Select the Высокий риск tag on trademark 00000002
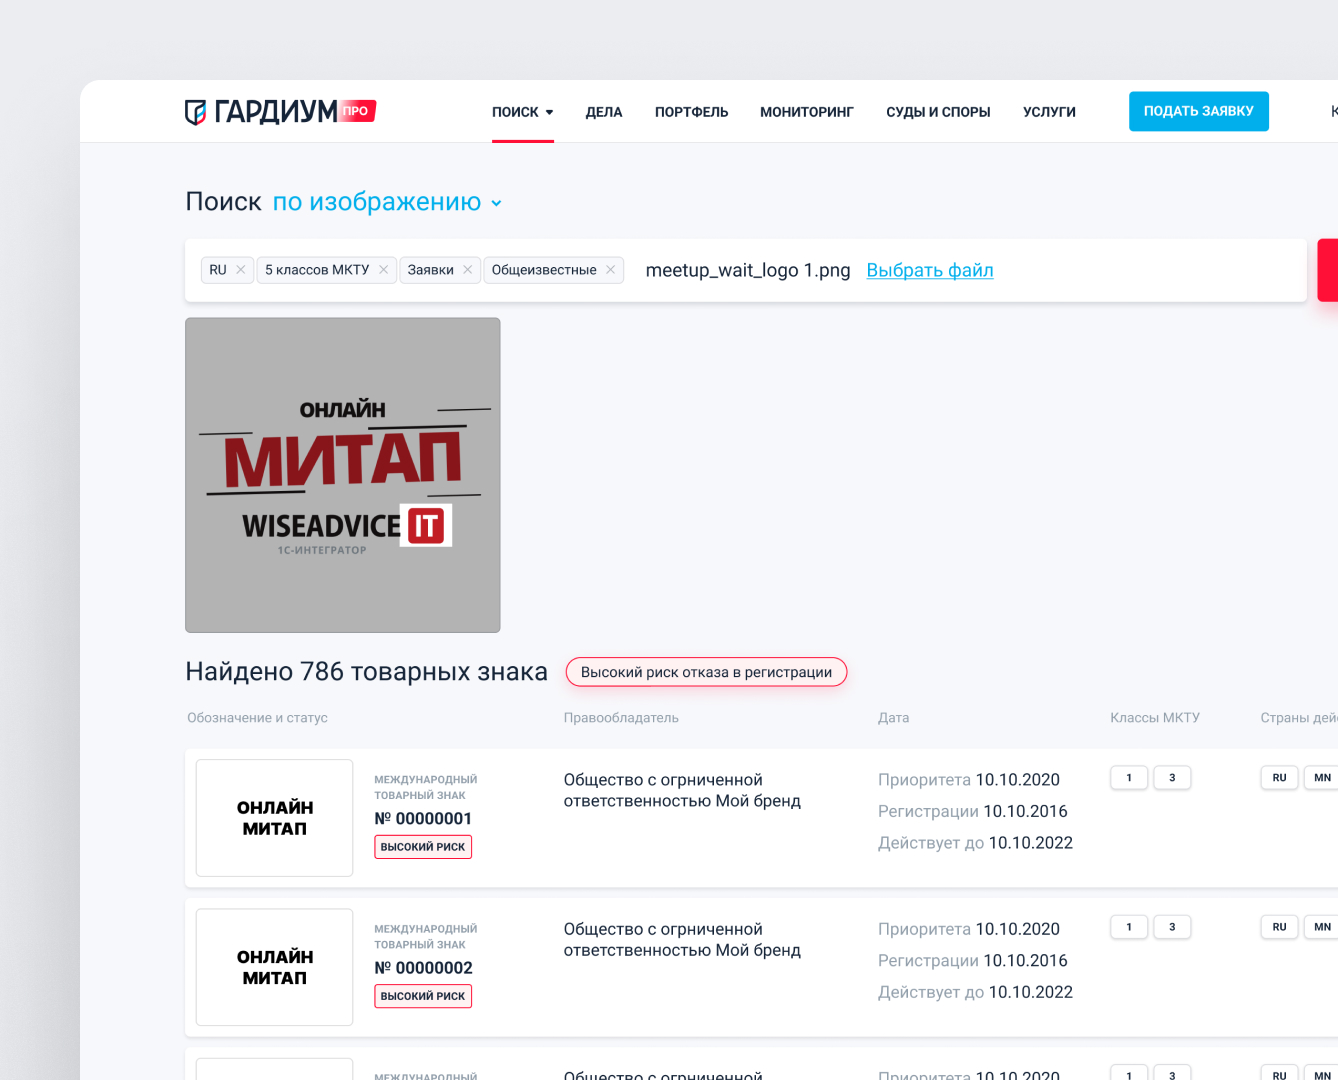Viewport: 1338px width, 1080px height. [x=423, y=996]
